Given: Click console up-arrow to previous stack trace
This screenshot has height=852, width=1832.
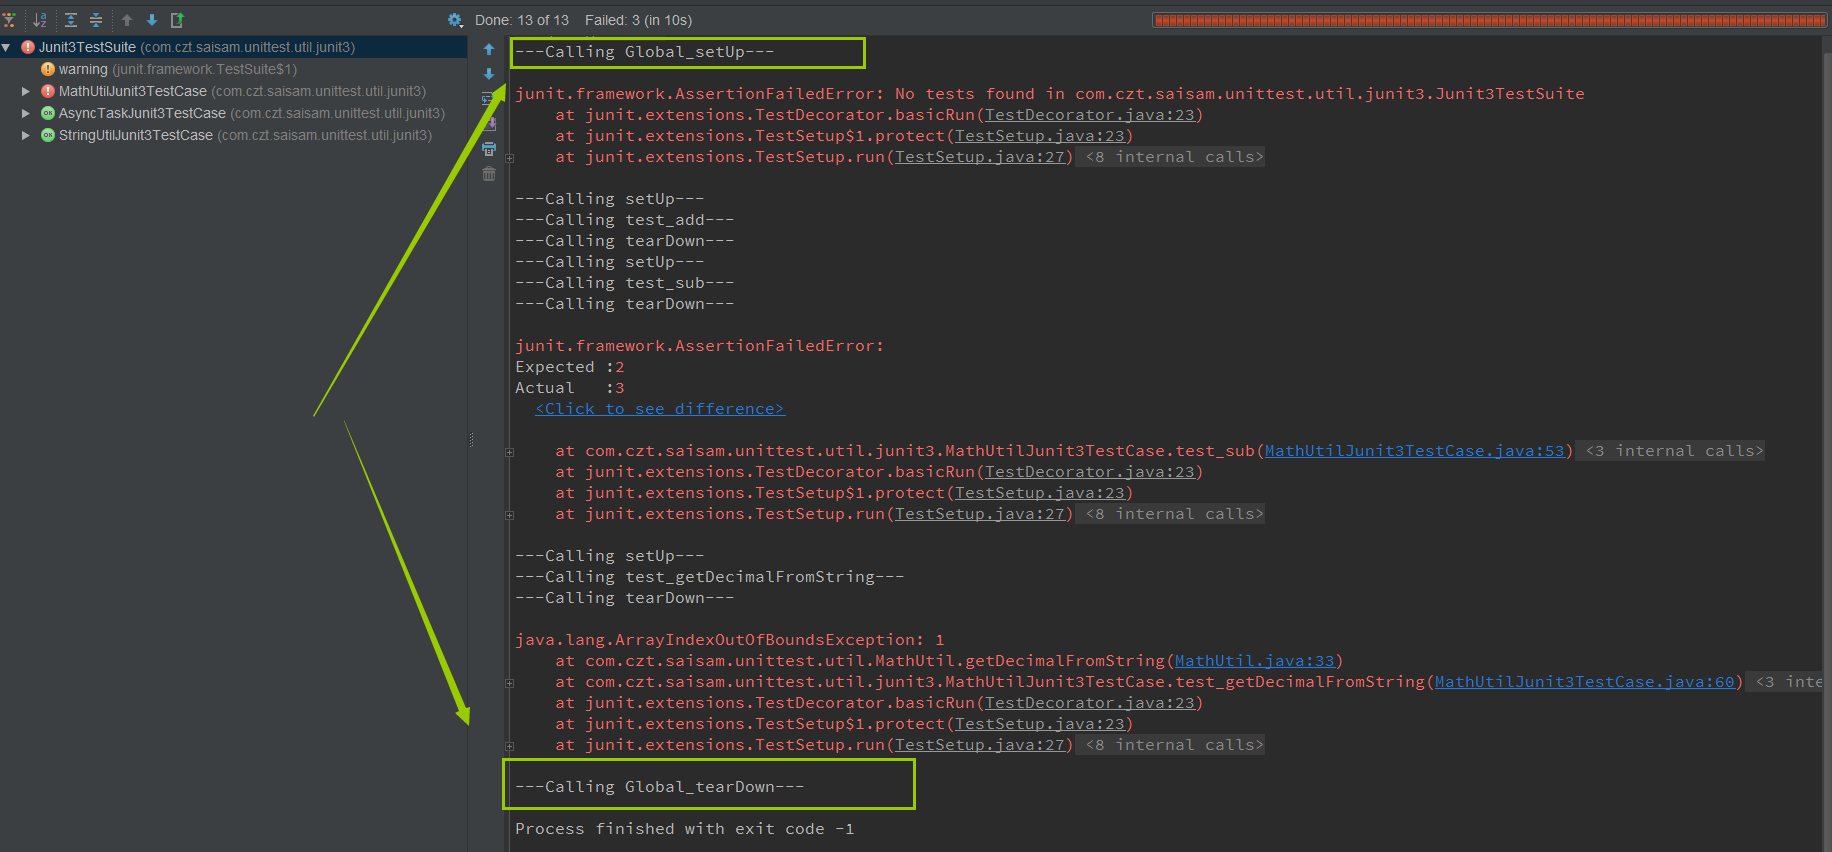Looking at the screenshot, I should [x=489, y=49].
